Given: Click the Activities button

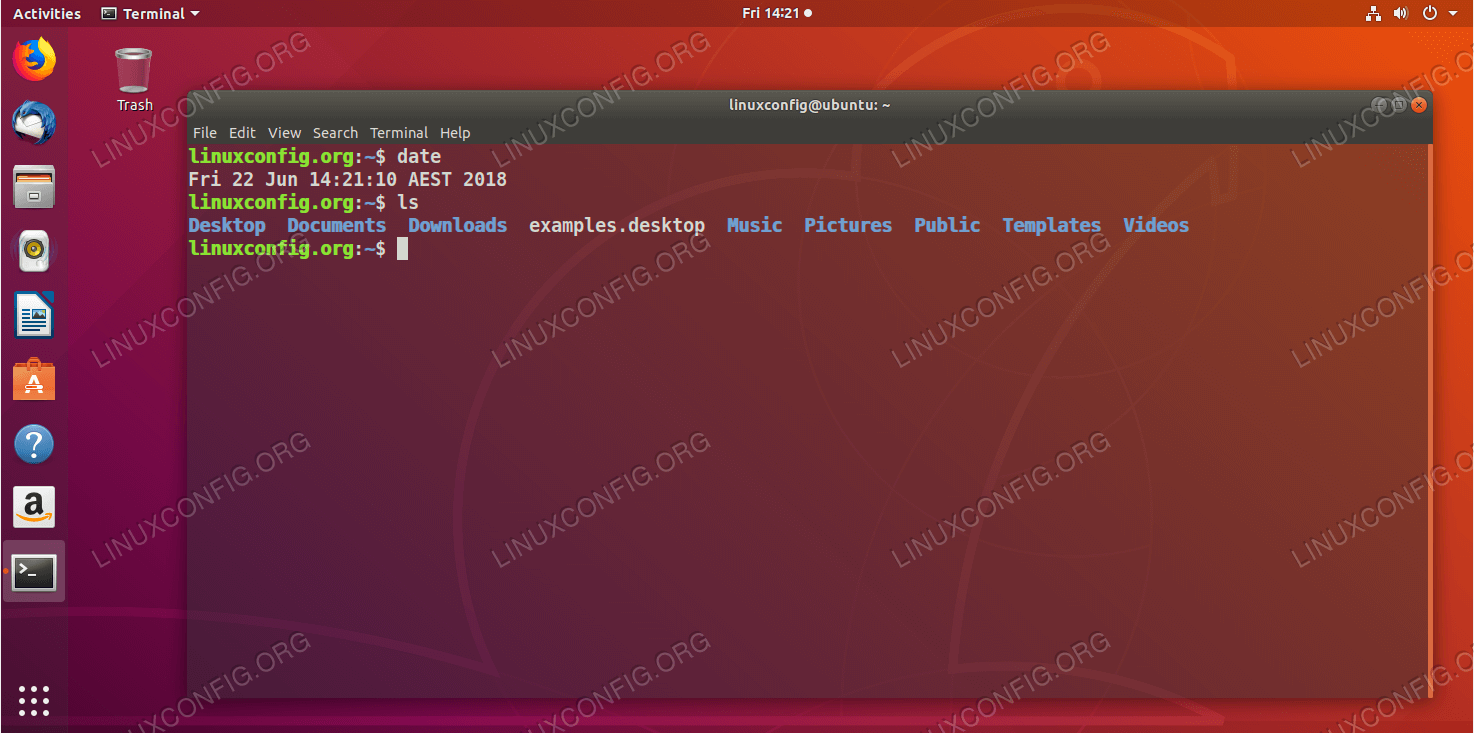Looking at the screenshot, I should [x=47, y=14].
